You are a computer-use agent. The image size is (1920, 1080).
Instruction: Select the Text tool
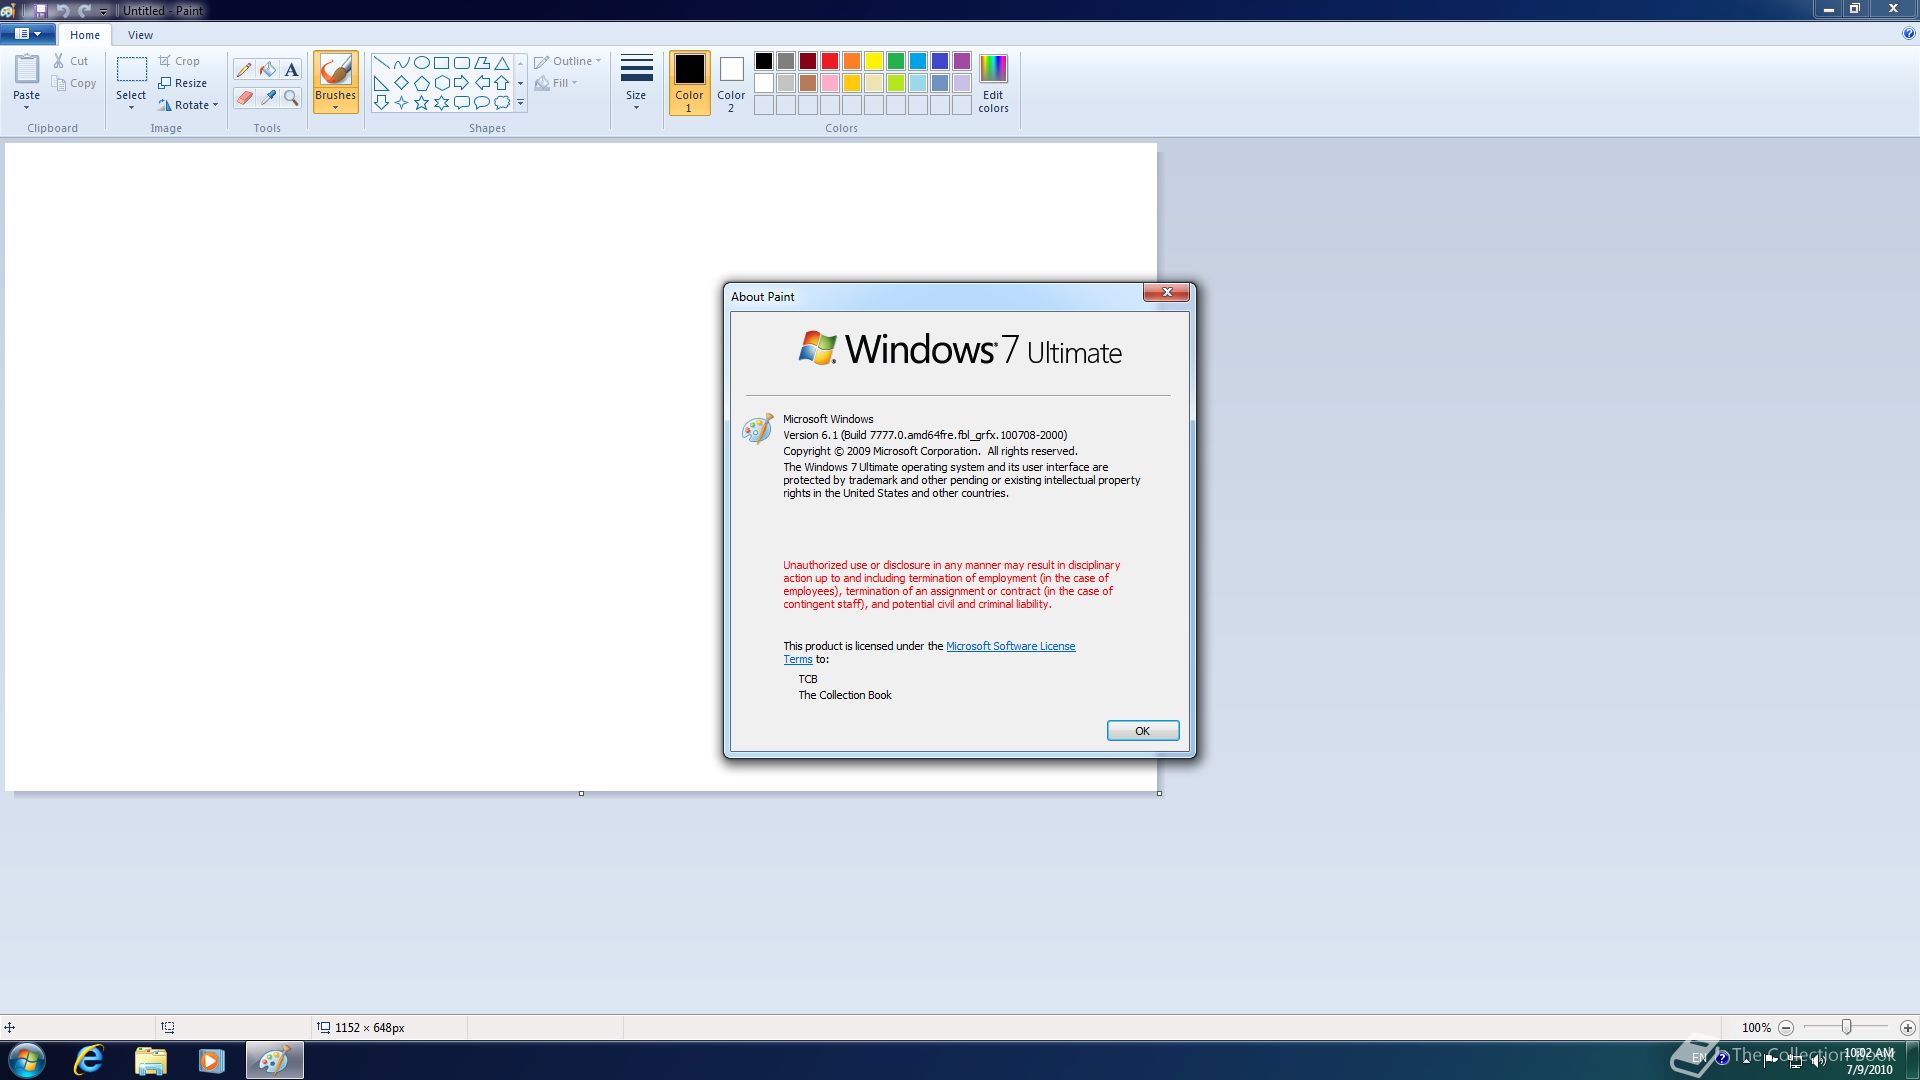click(x=291, y=69)
